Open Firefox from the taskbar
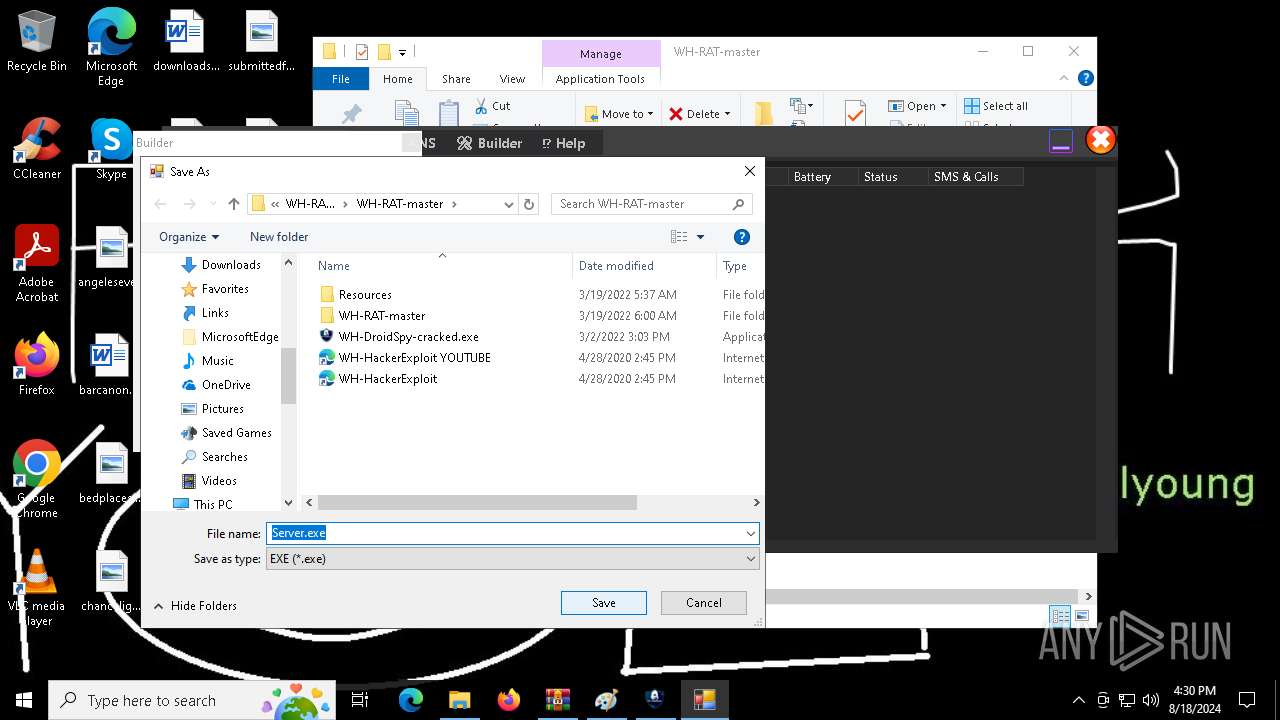This screenshot has height=720, width=1280. click(508, 700)
